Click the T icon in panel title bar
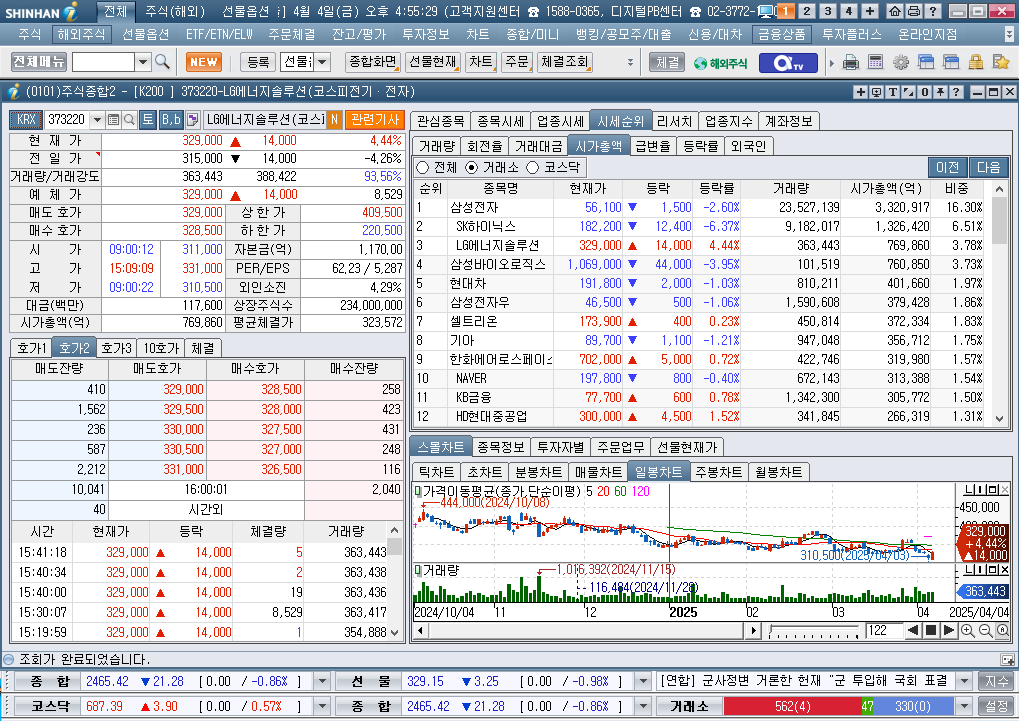This screenshot has width=1019, height=721. (x=892, y=92)
